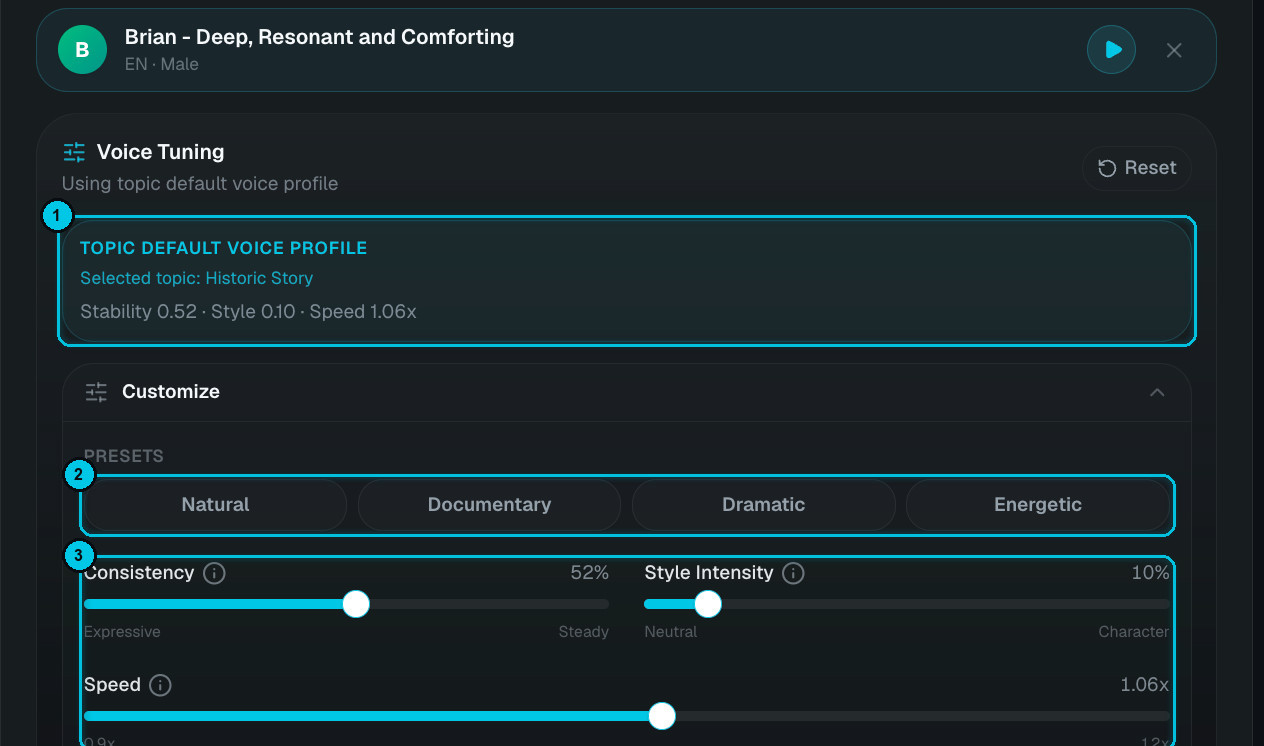Click the 'PRESETS' section label
Viewport: 1264px width, 746px height.
click(x=124, y=456)
